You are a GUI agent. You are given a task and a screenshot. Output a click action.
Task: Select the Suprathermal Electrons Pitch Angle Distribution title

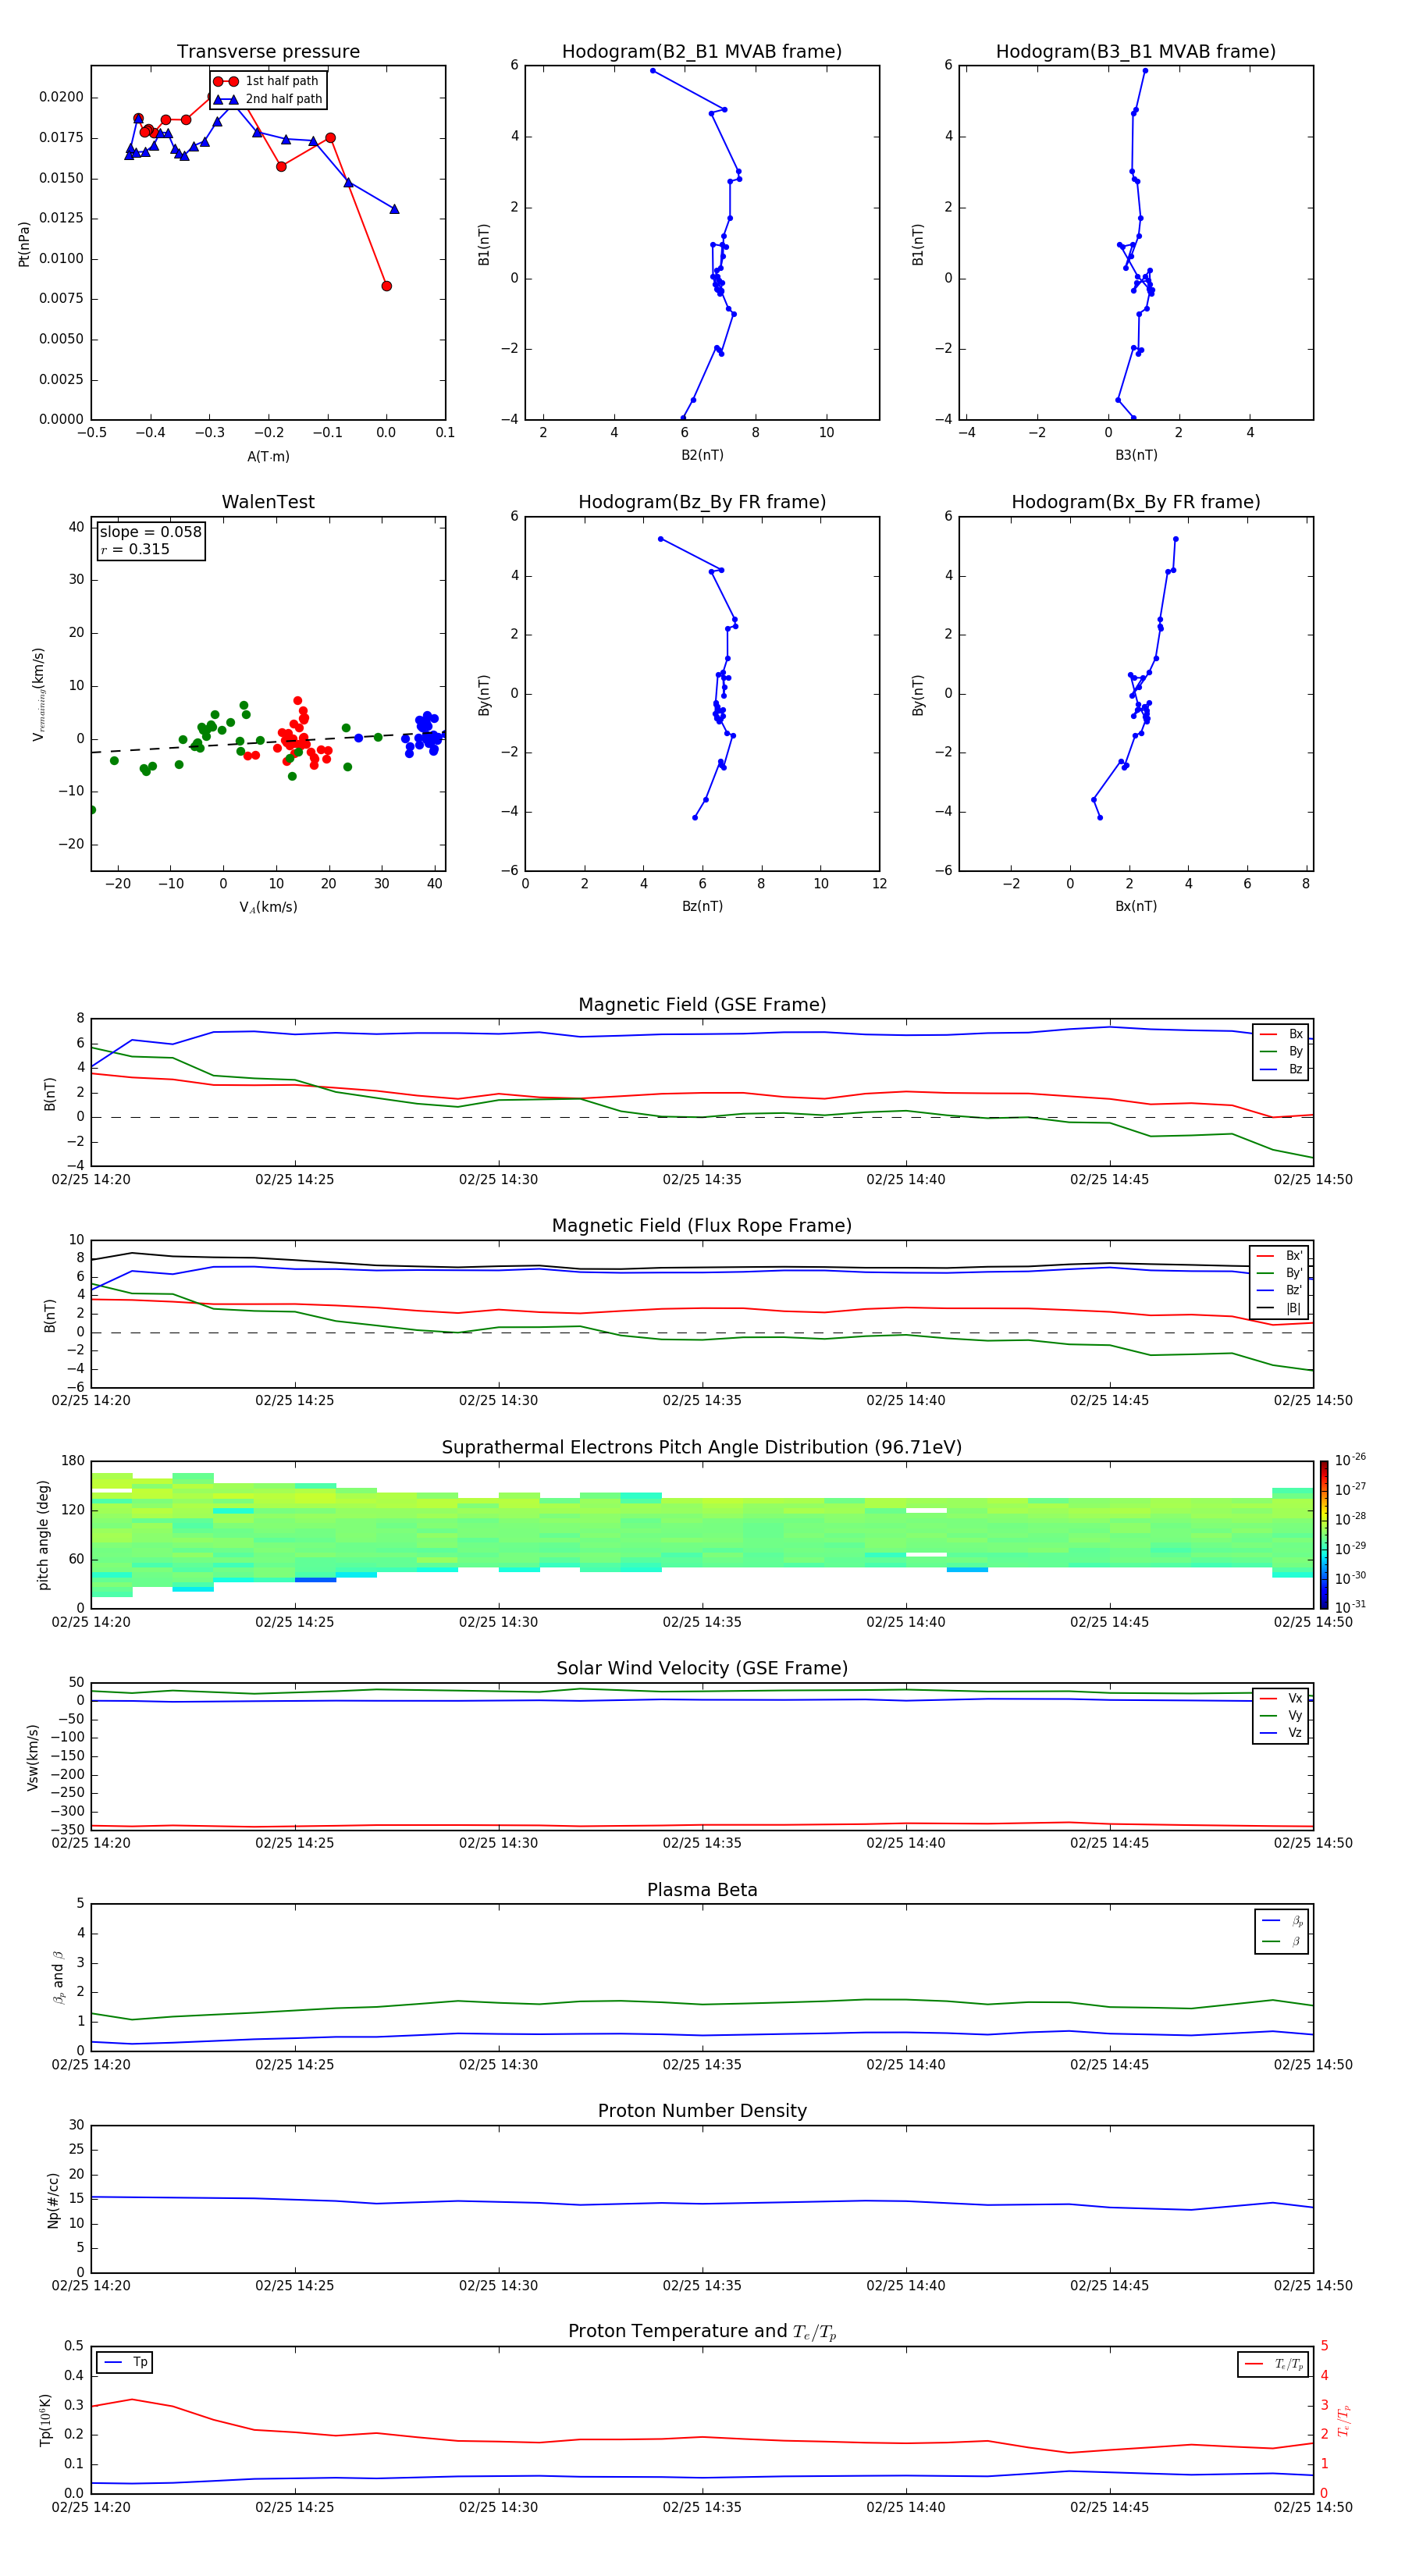[x=702, y=1448]
